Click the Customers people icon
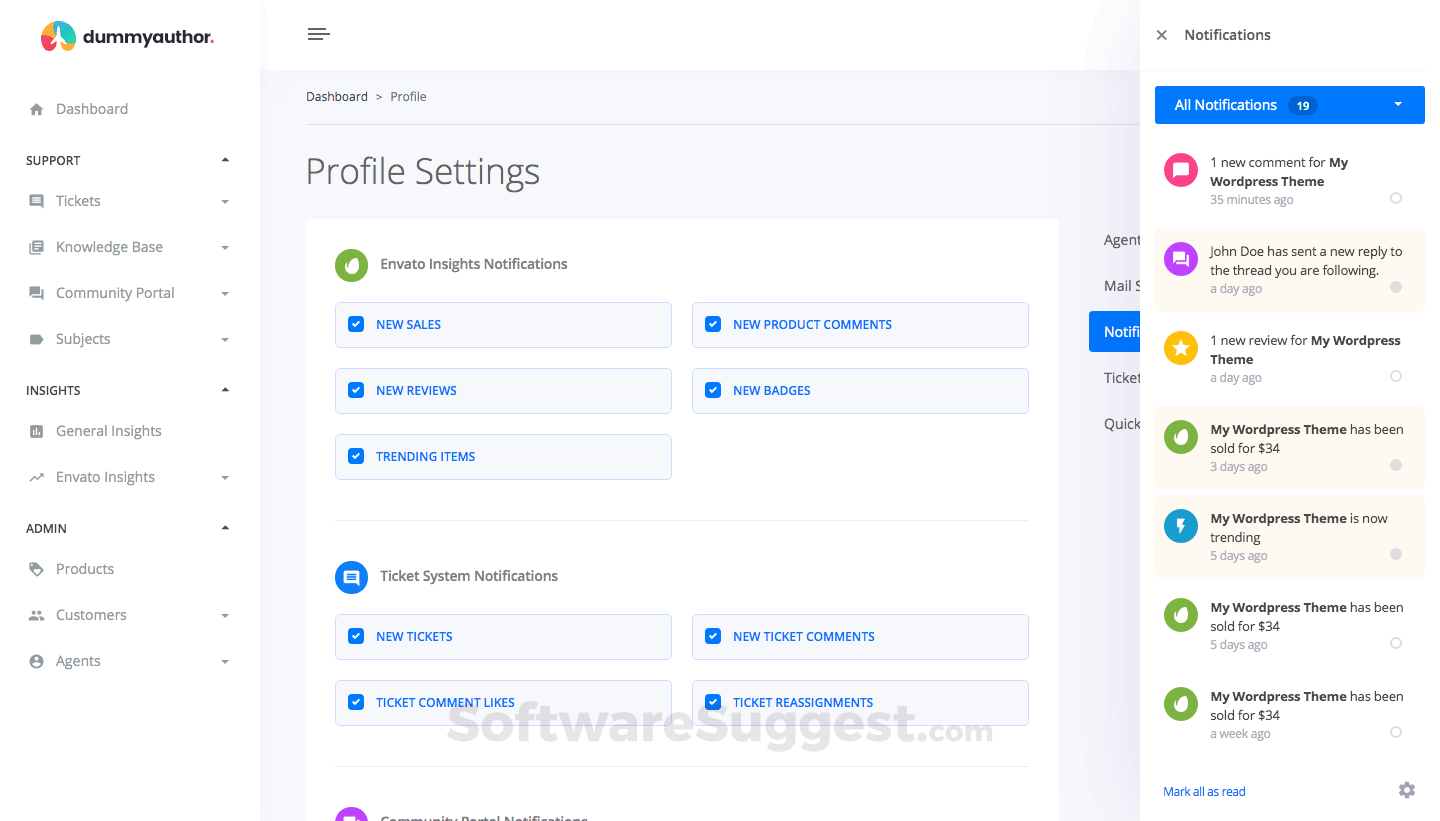 tap(37, 615)
